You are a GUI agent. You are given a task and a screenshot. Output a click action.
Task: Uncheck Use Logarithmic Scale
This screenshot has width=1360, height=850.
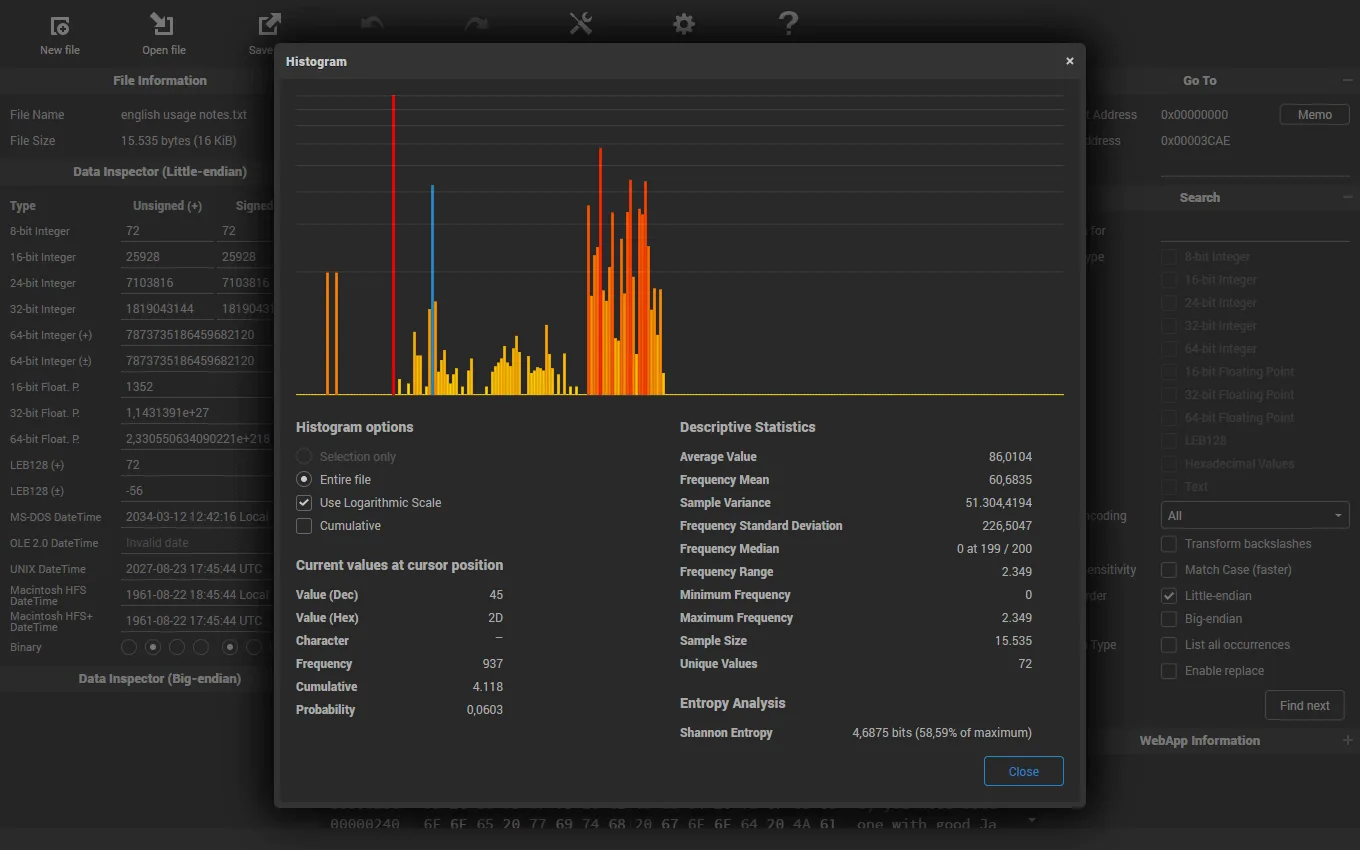[304, 503]
